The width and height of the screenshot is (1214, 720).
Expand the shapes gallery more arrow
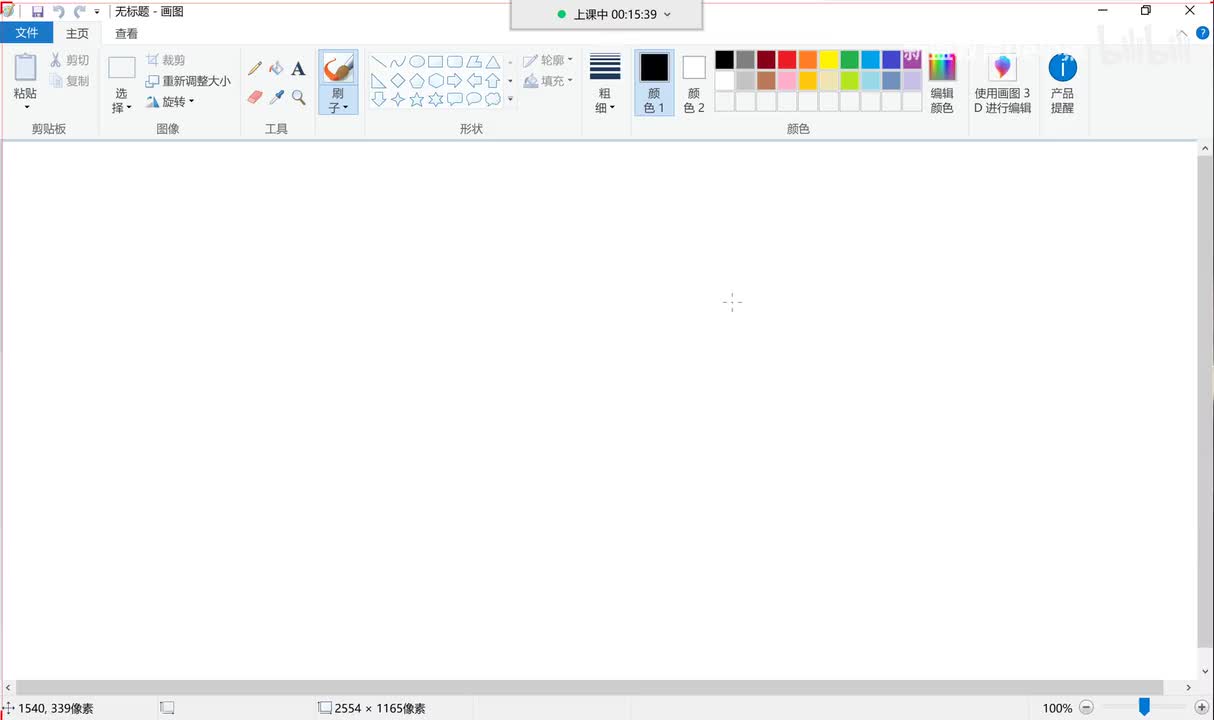tap(510, 100)
